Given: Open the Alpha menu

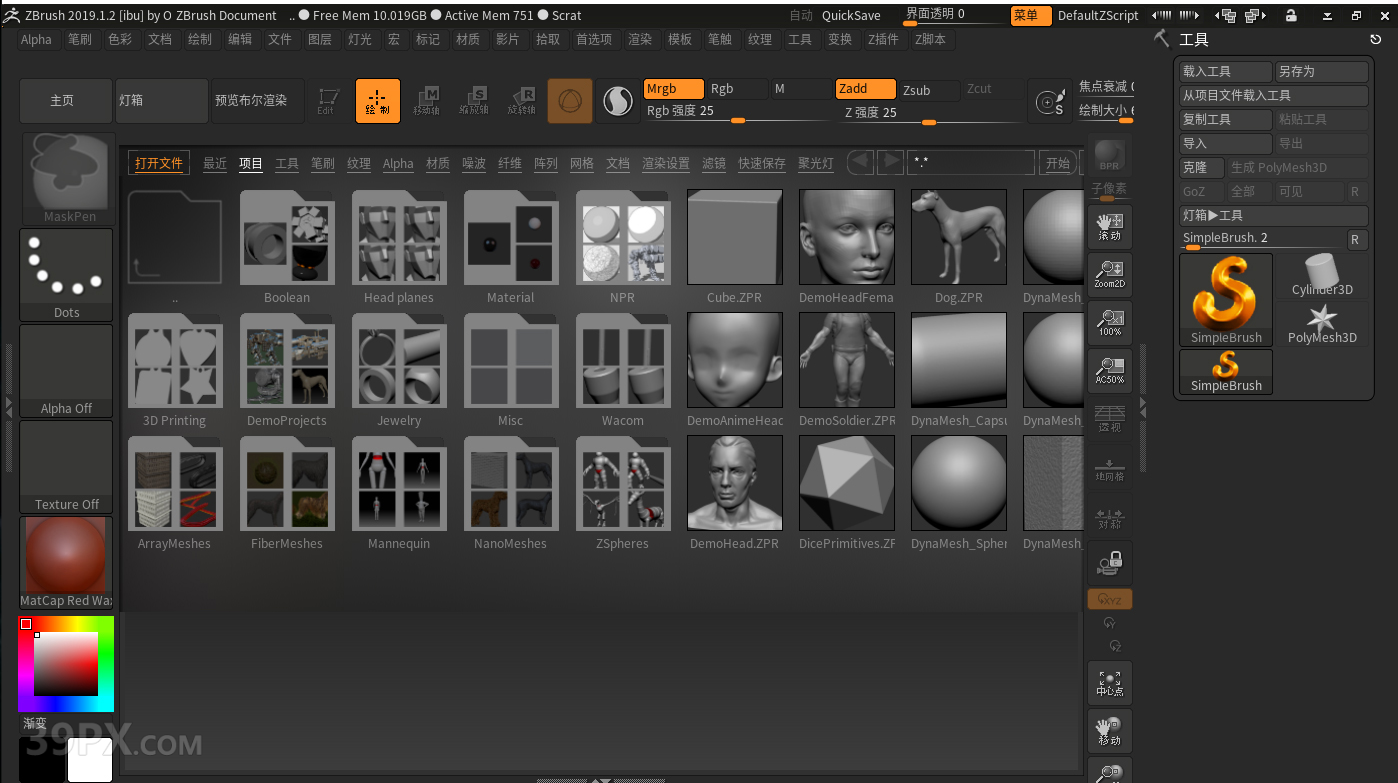Looking at the screenshot, I should click(36, 40).
